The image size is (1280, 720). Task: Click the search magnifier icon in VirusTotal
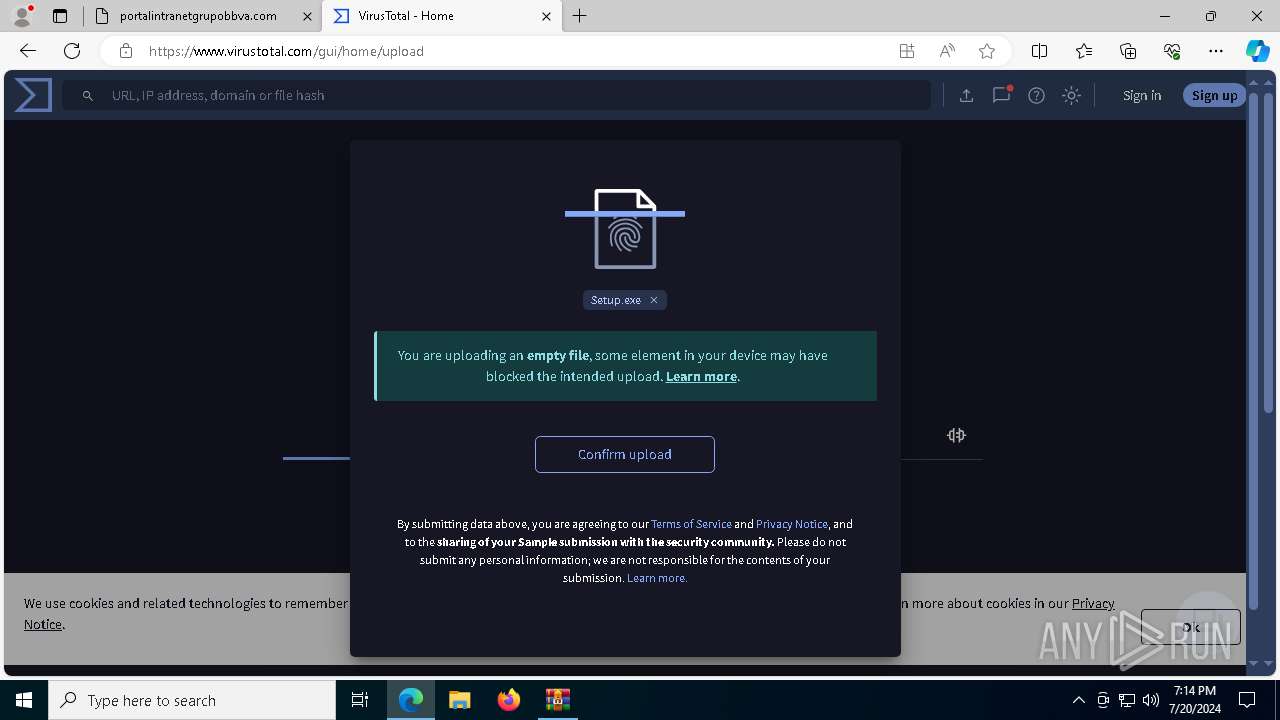coord(88,96)
